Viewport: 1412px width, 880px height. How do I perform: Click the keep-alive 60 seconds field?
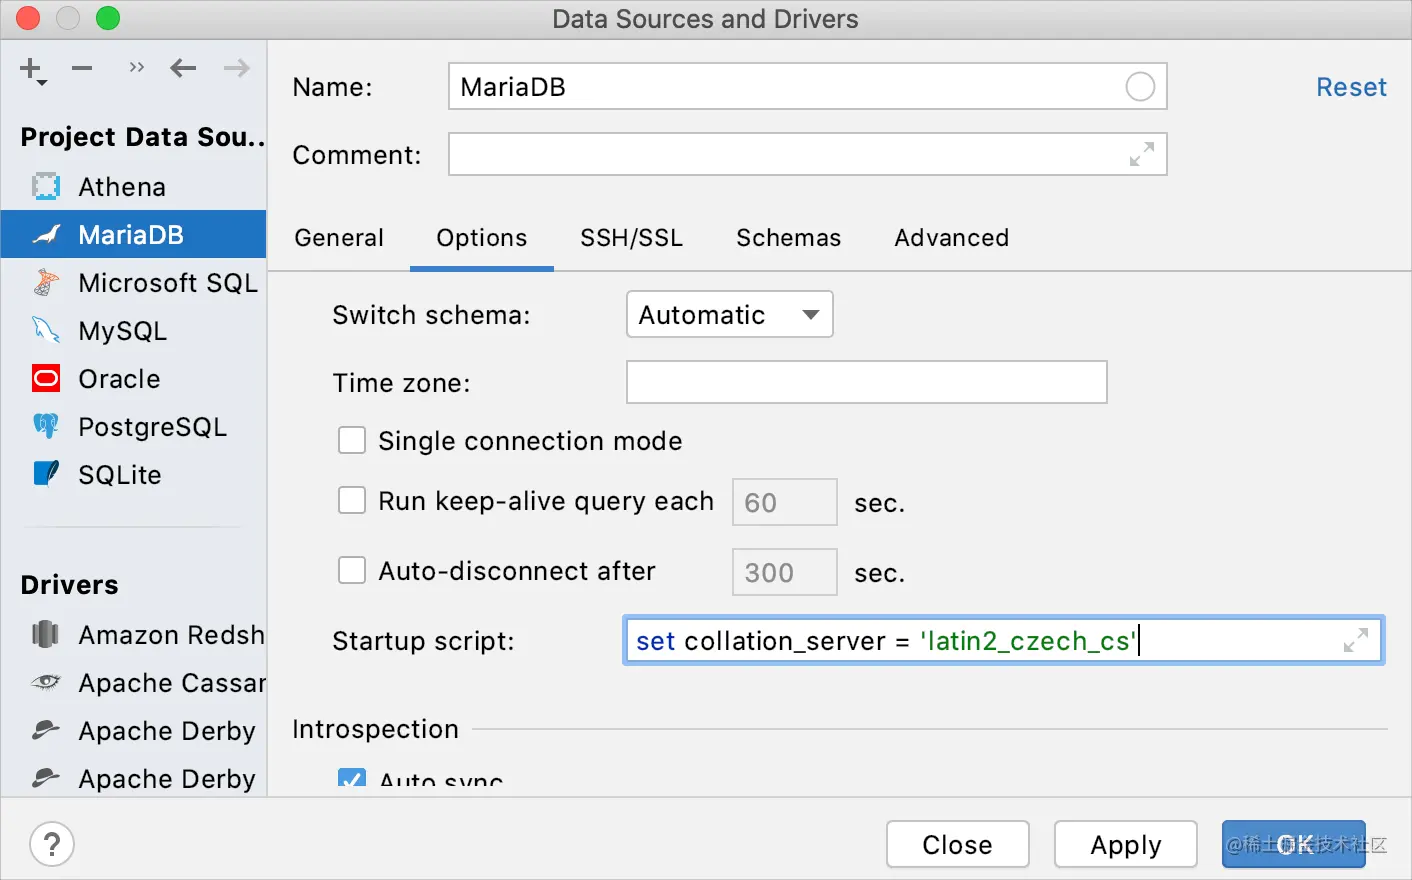[x=785, y=502]
